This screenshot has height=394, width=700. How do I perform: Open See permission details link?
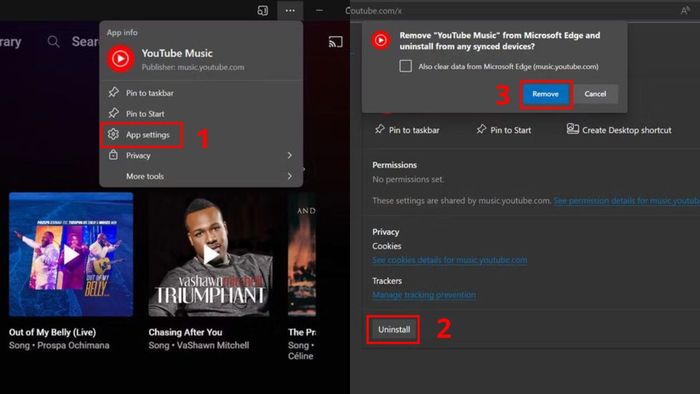pos(627,201)
